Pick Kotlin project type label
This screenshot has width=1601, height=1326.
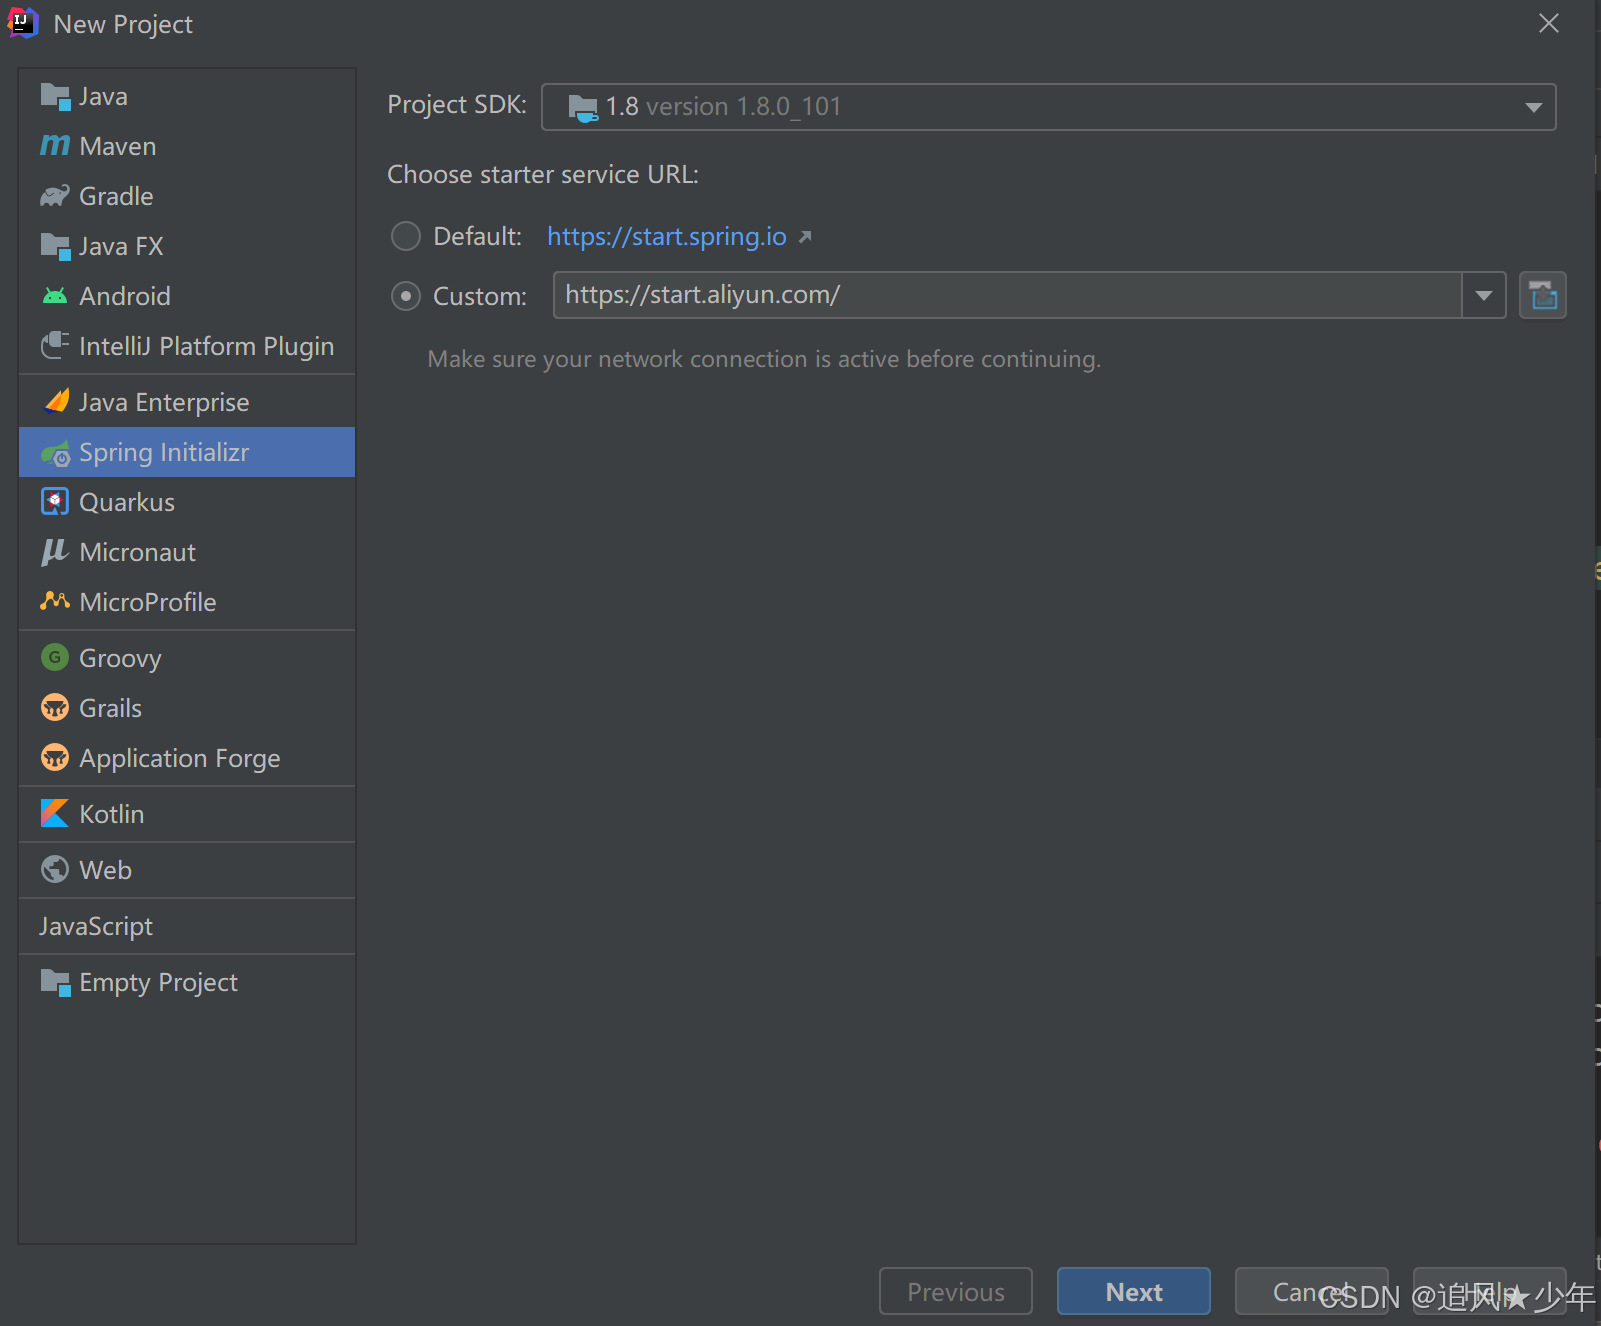pos(112,814)
